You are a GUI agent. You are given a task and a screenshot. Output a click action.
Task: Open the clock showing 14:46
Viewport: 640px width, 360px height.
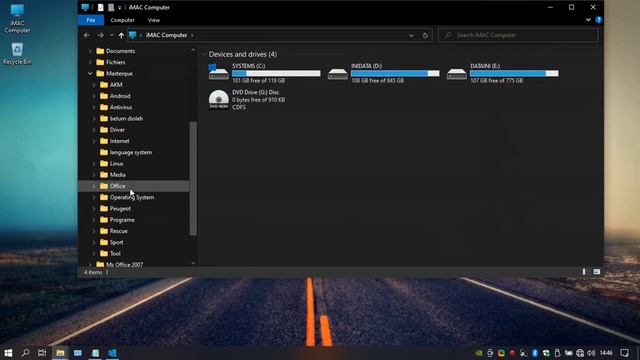tap(607, 353)
